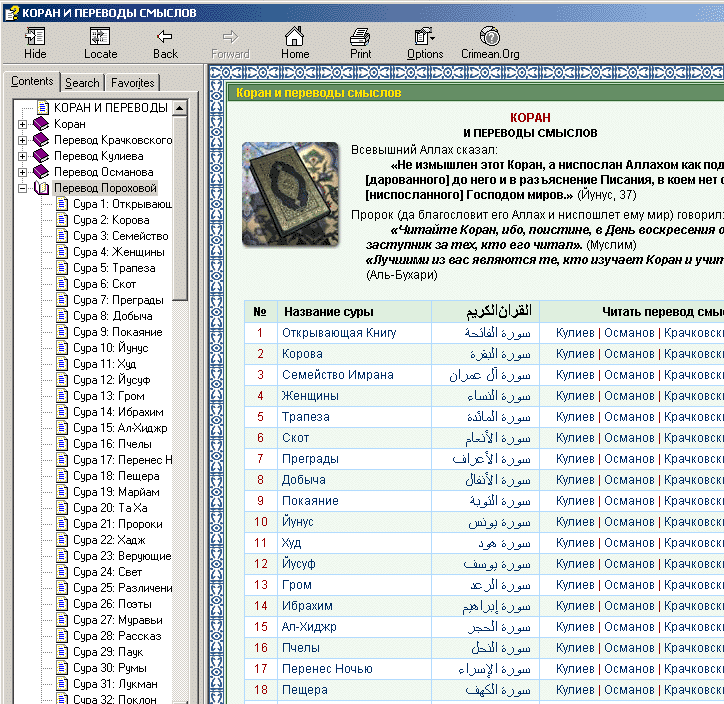Open Османов translation for Скот
Viewport: 724px width, 704px height.
[629, 438]
